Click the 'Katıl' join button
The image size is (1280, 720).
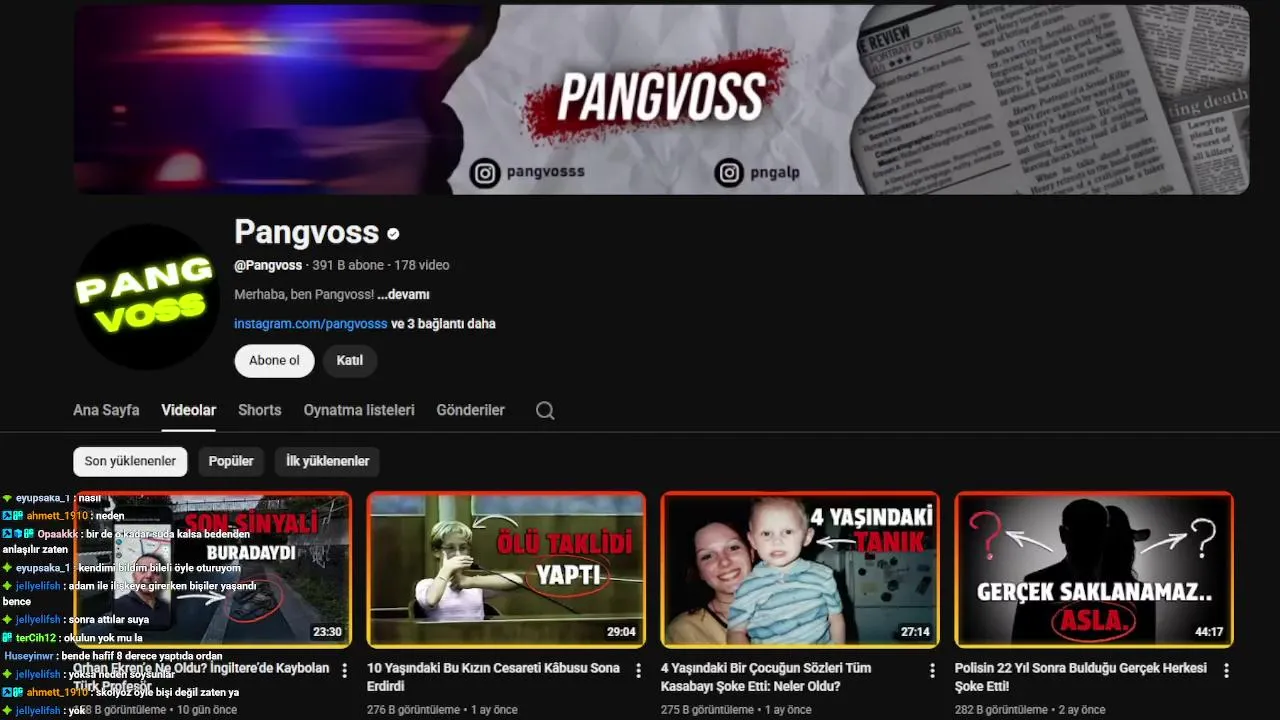coord(349,360)
